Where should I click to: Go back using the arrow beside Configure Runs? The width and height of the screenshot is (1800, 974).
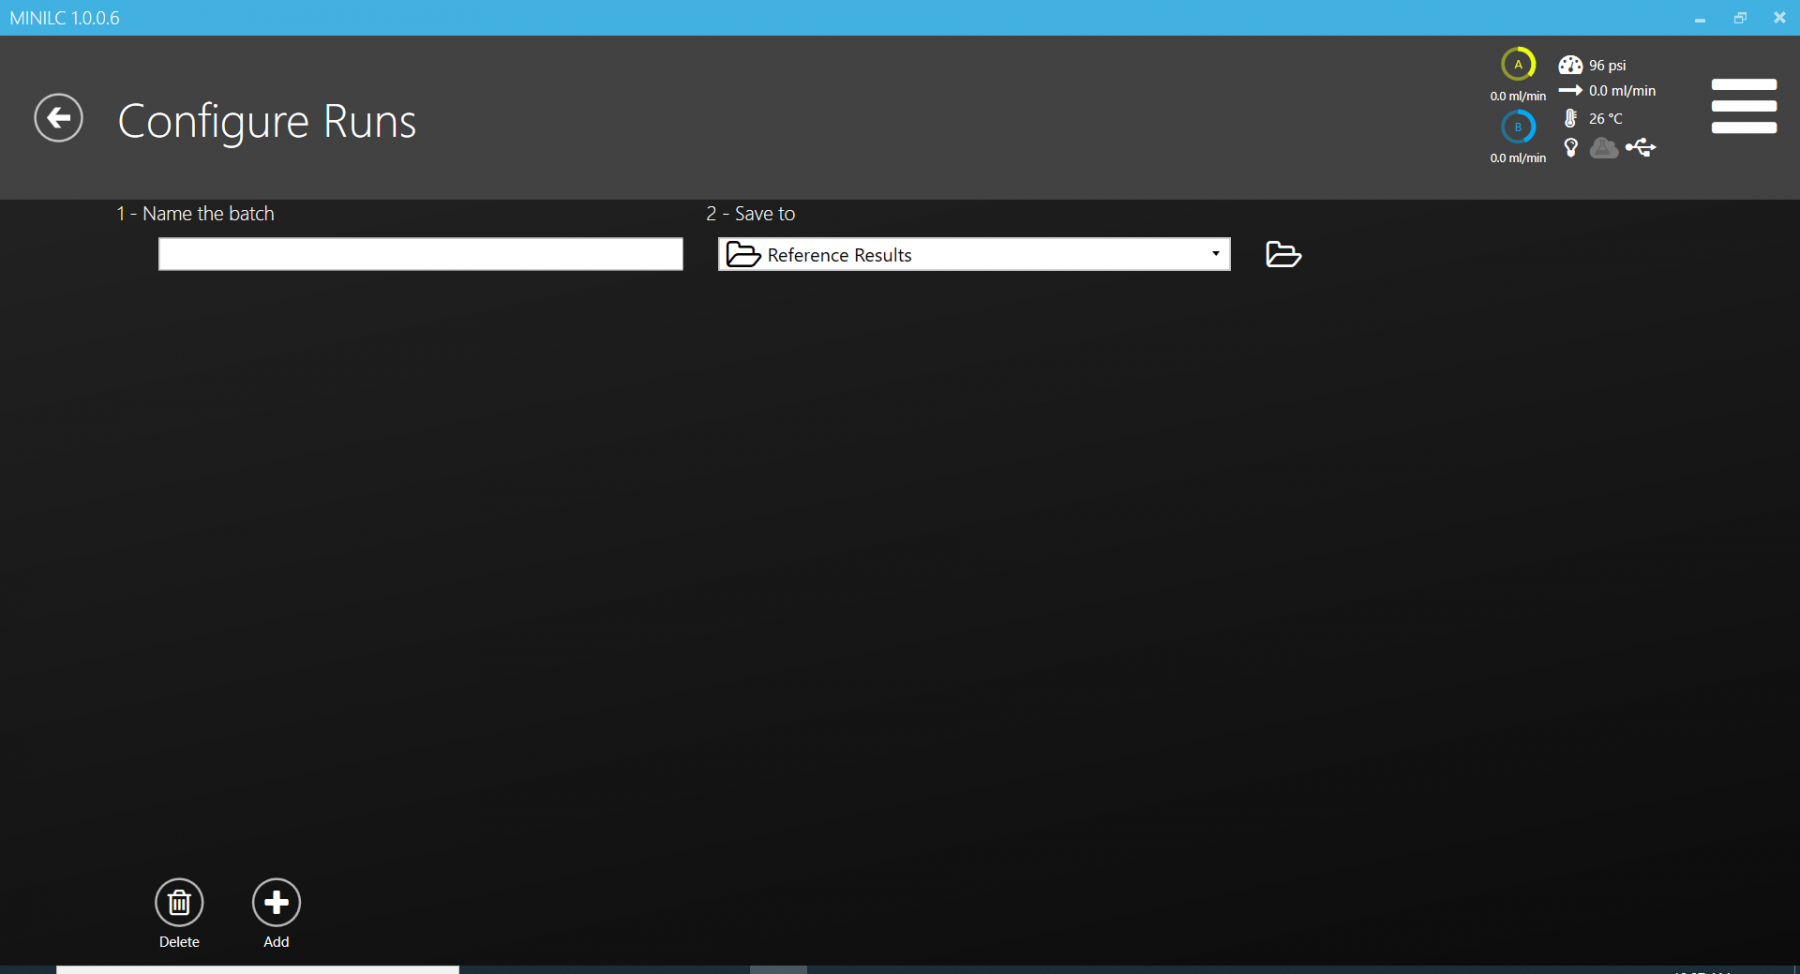58,119
